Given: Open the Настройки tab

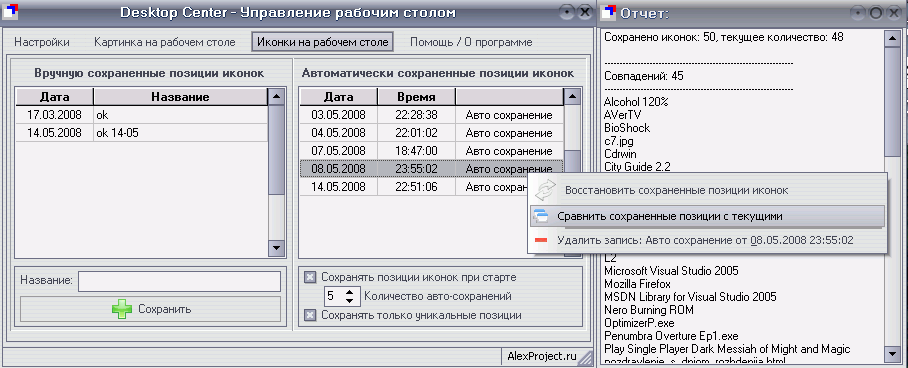Looking at the screenshot, I should click(x=42, y=42).
